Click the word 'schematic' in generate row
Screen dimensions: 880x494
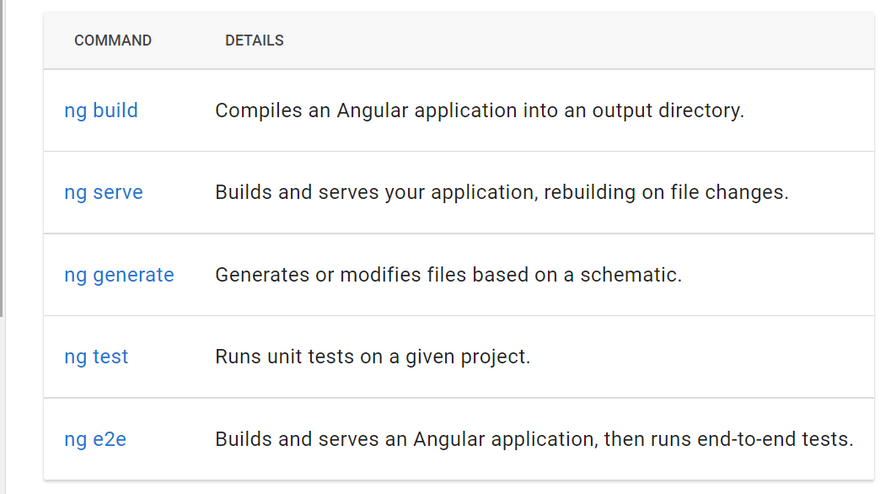point(635,275)
